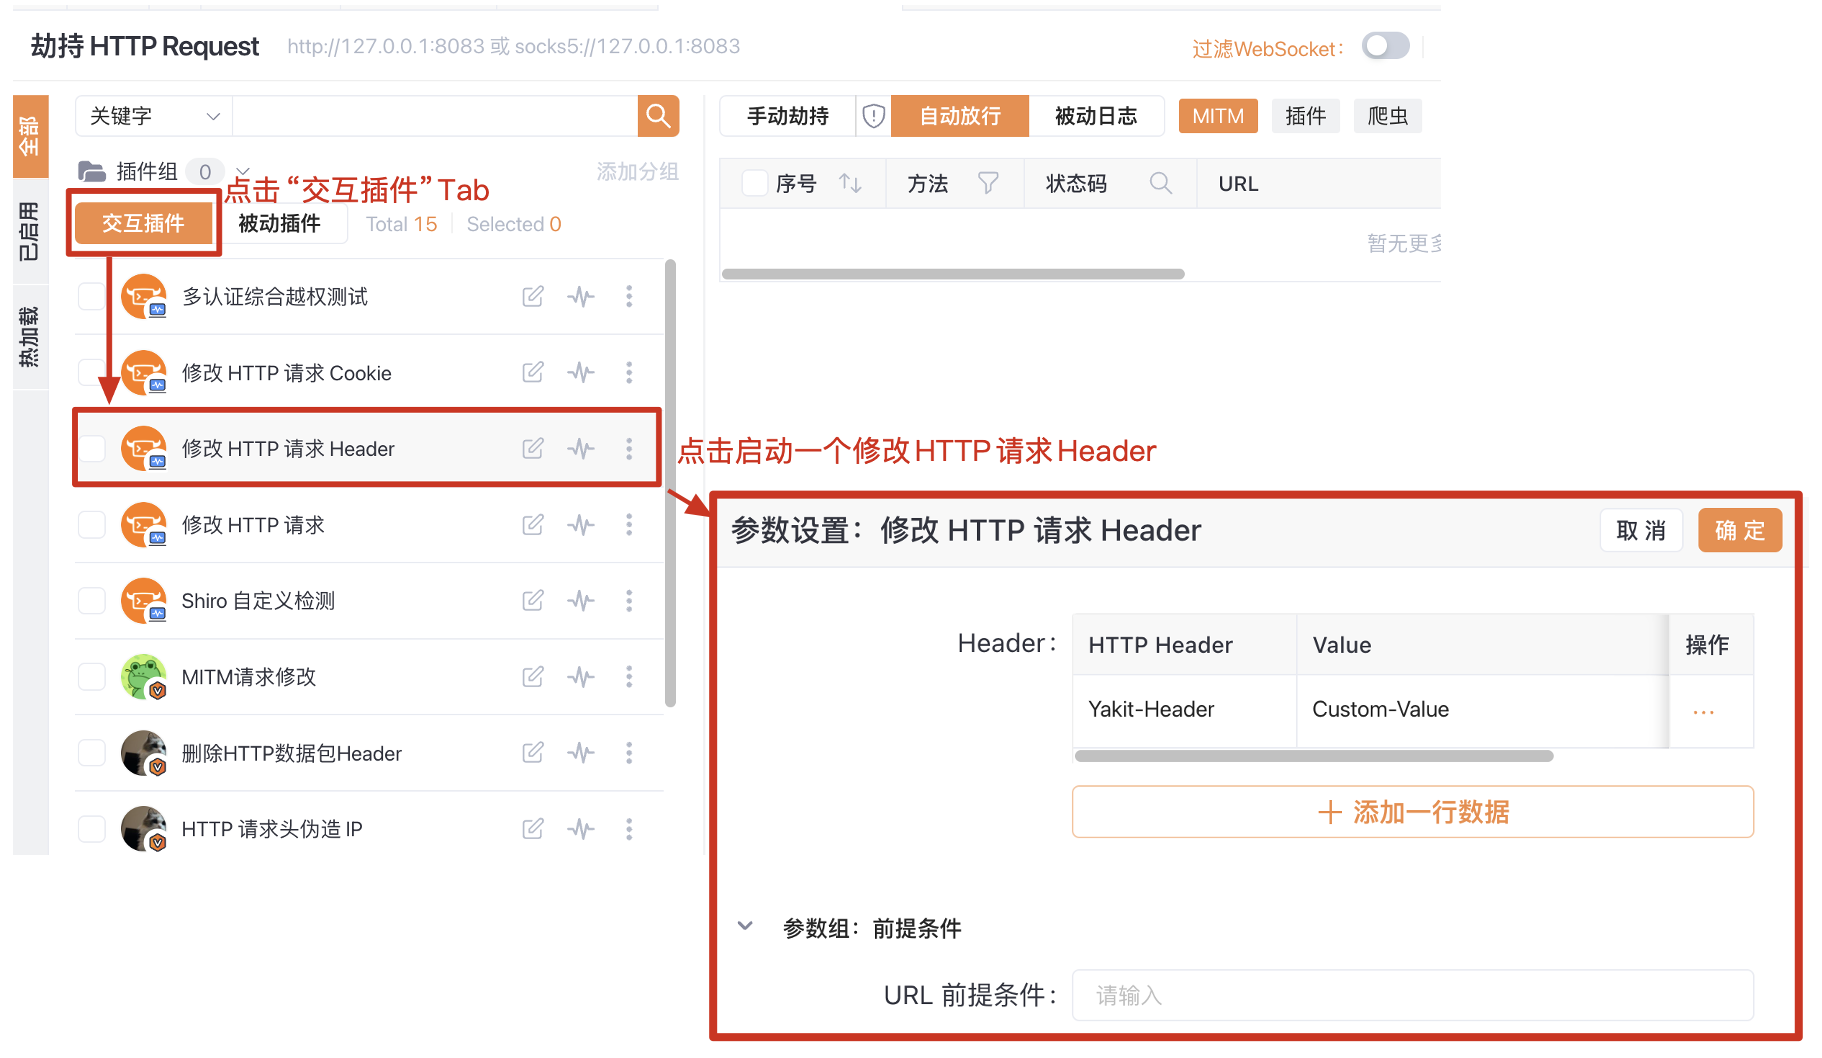Click the sort arrows in 序号 column
The height and width of the screenshot is (1058, 1822).
[850, 183]
